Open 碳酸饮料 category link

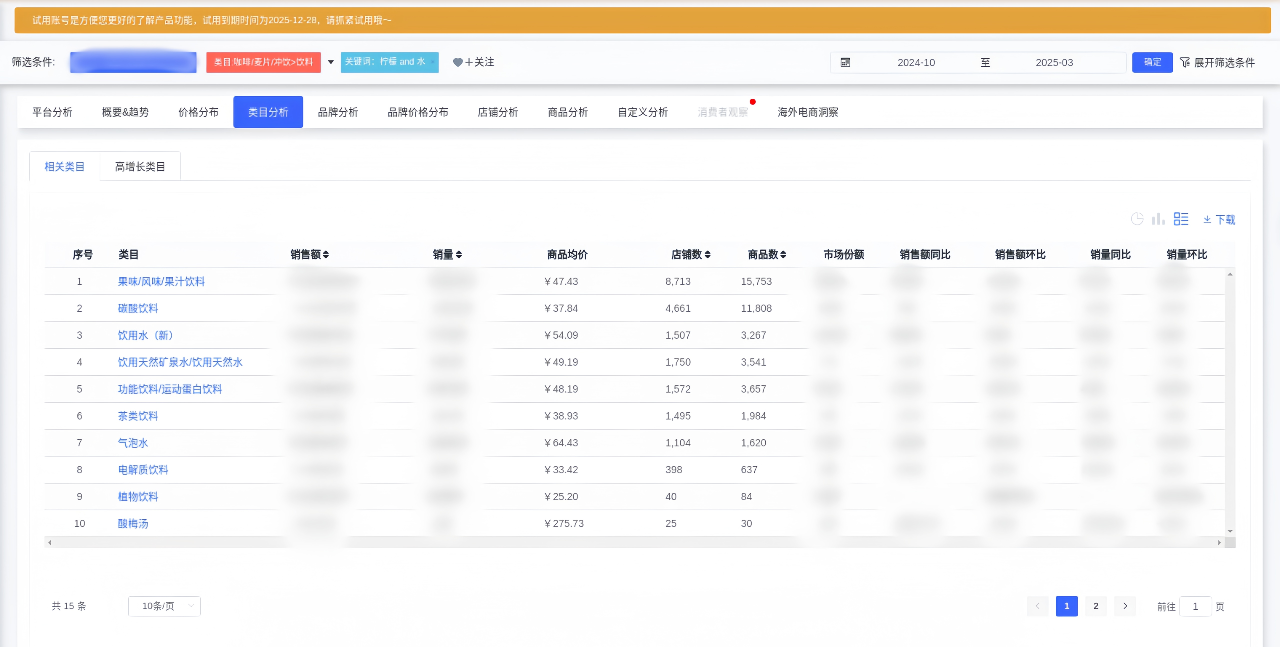138,309
